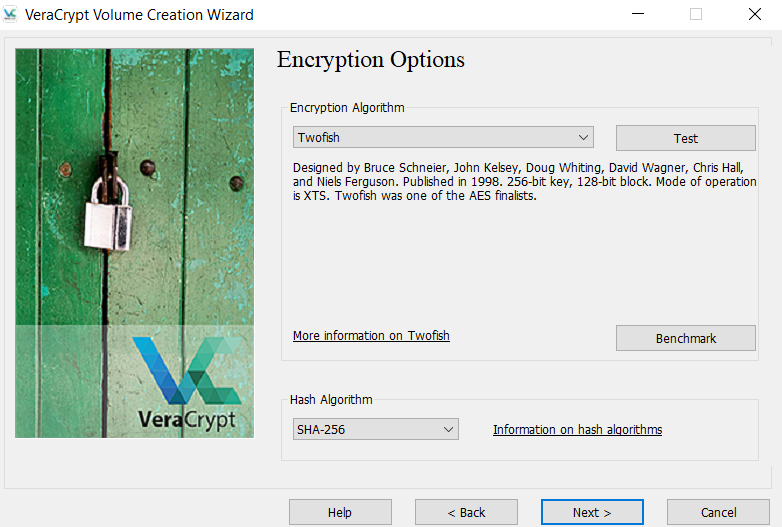Click the Encryption Algorithm group label
This screenshot has width=782, height=527.
[x=347, y=108]
